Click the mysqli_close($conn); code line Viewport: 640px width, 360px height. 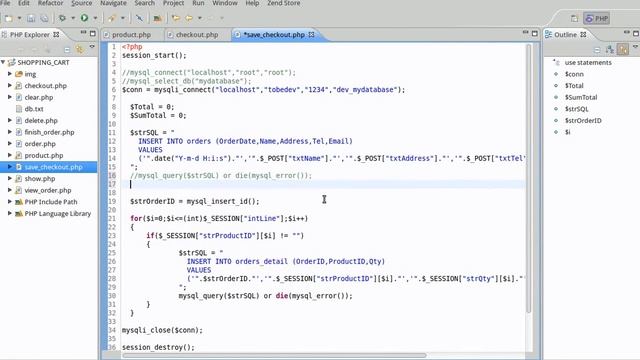(162, 330)
